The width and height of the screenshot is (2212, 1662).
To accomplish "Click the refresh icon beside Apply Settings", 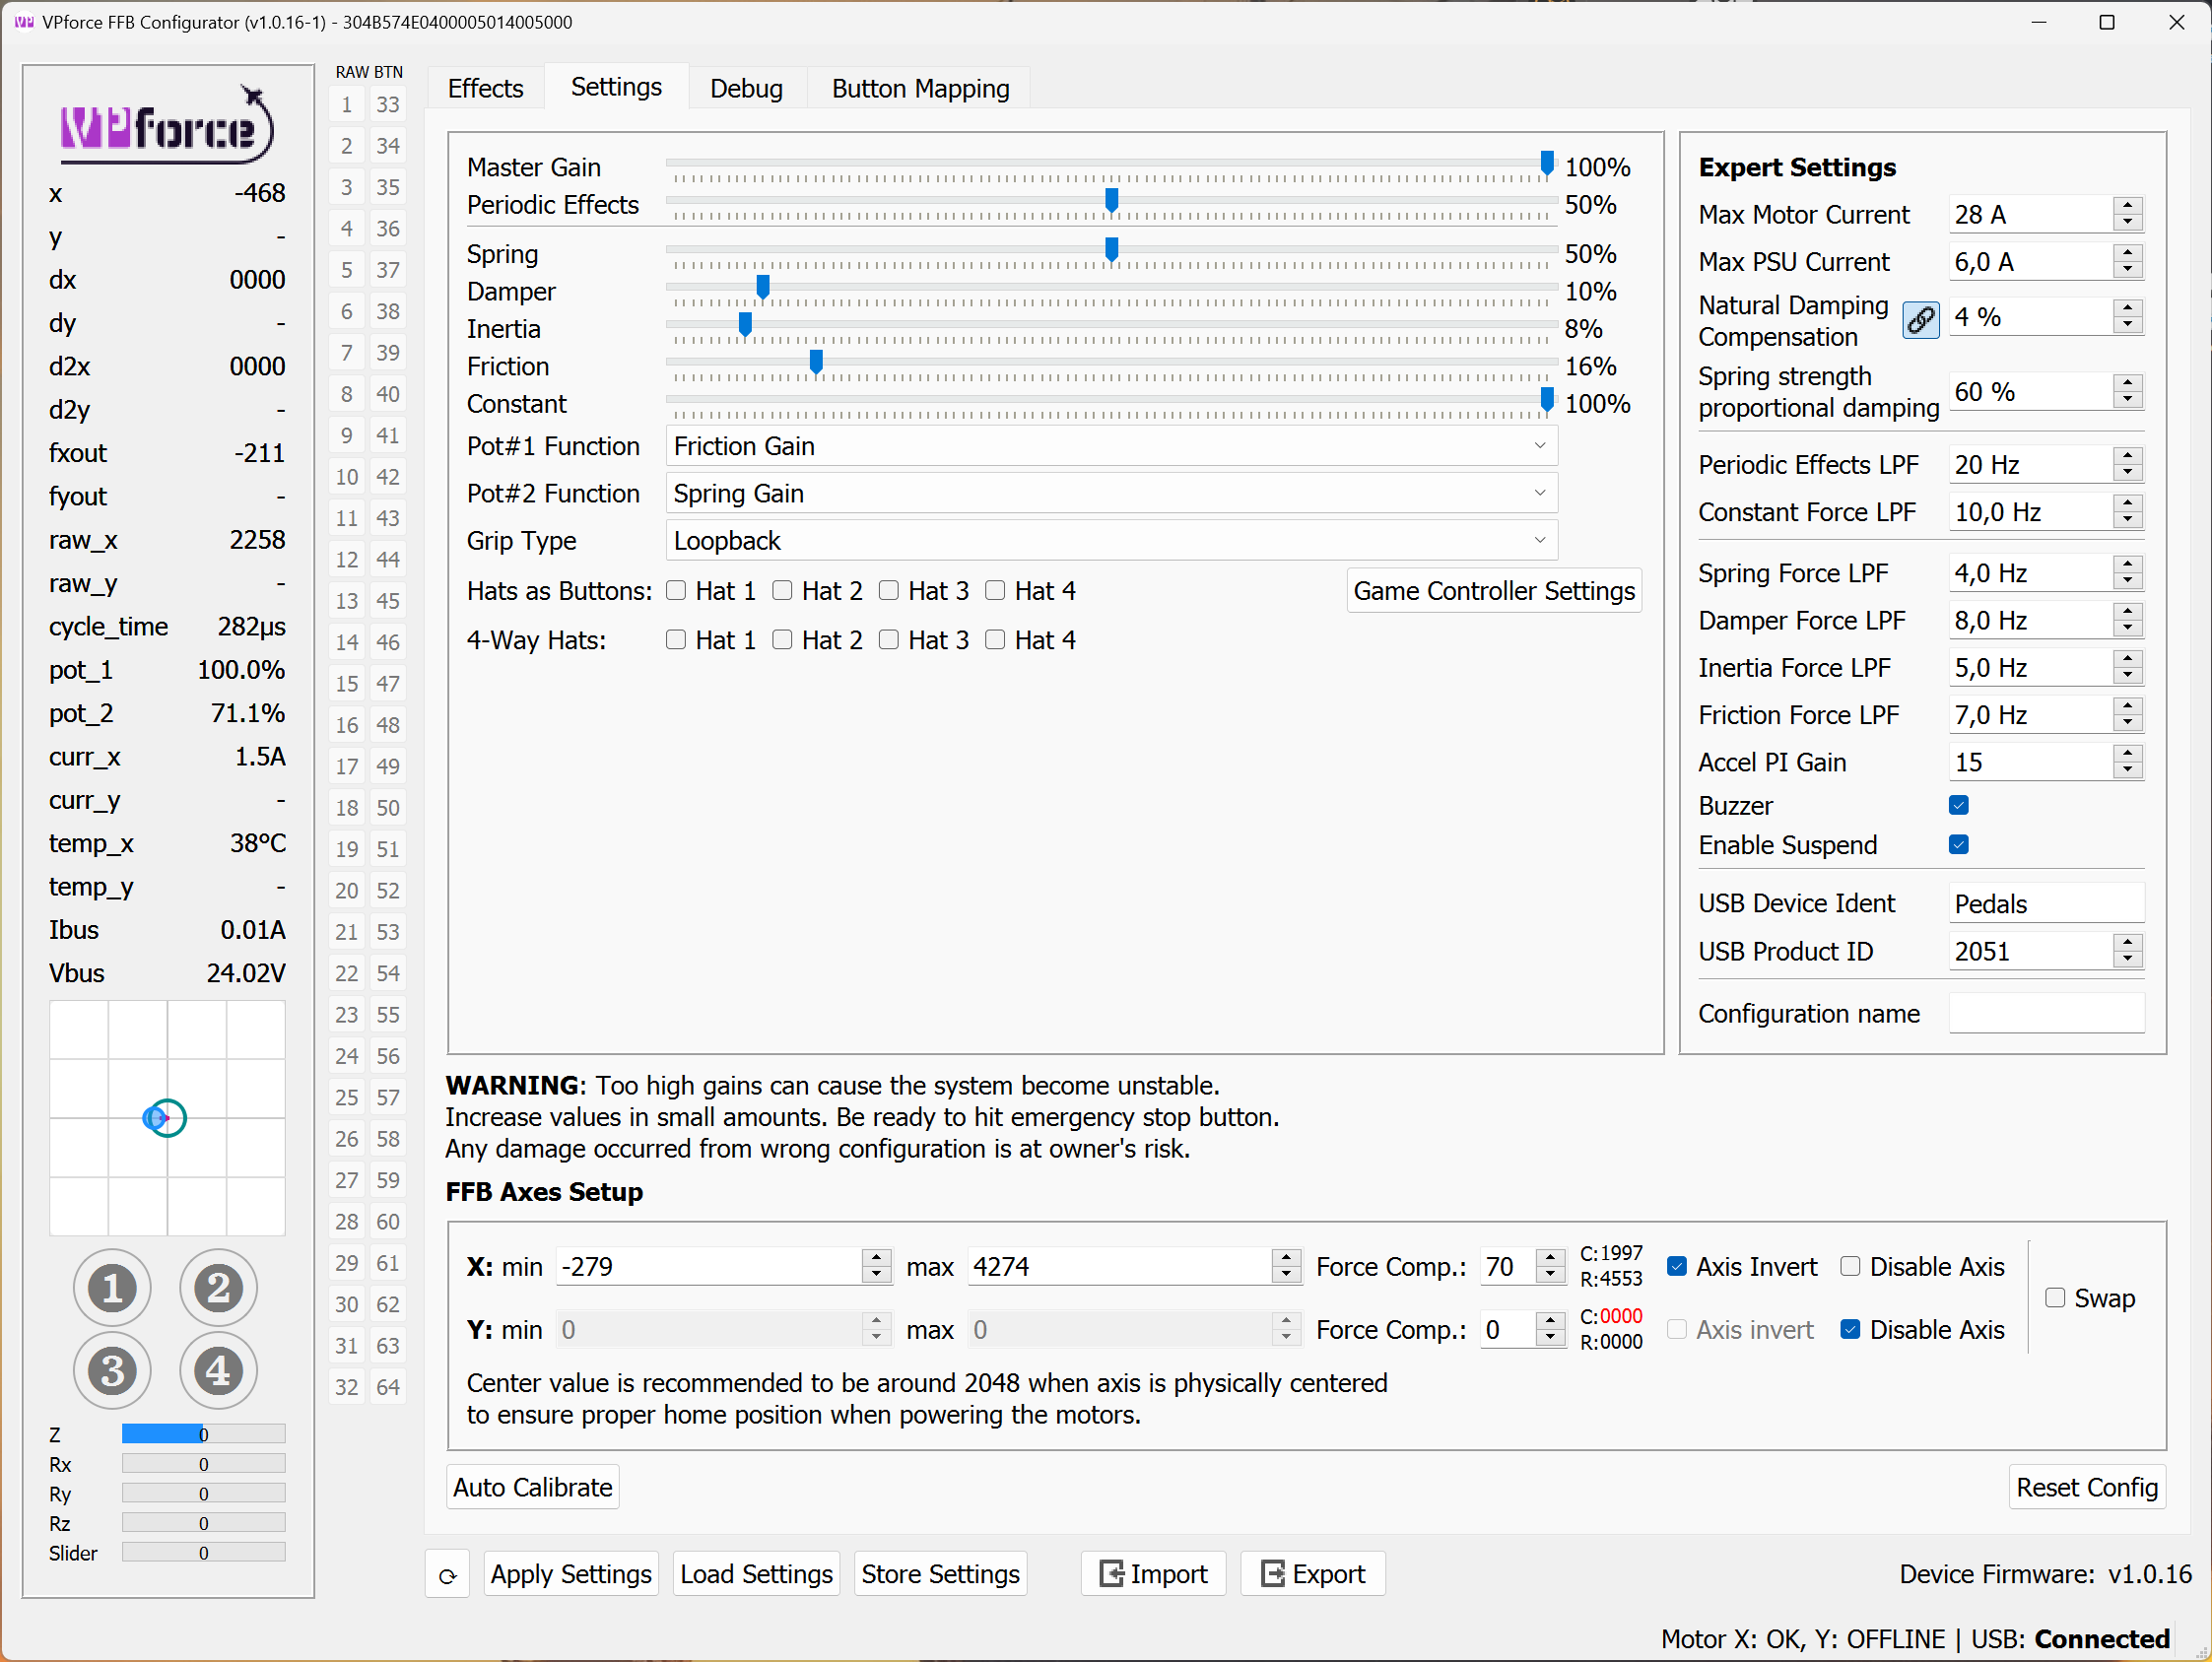I will tap(447, 1573).
